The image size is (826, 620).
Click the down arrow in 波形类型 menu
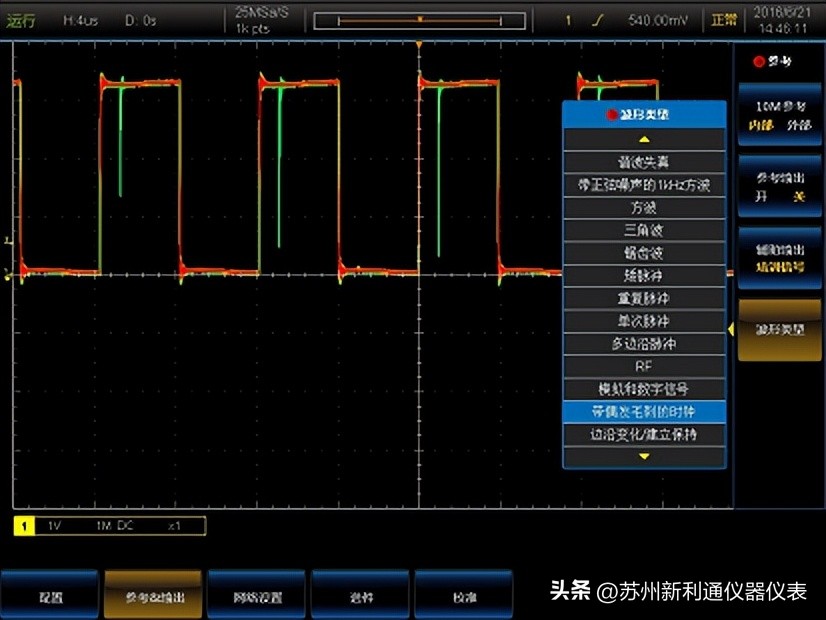[644, 458]
